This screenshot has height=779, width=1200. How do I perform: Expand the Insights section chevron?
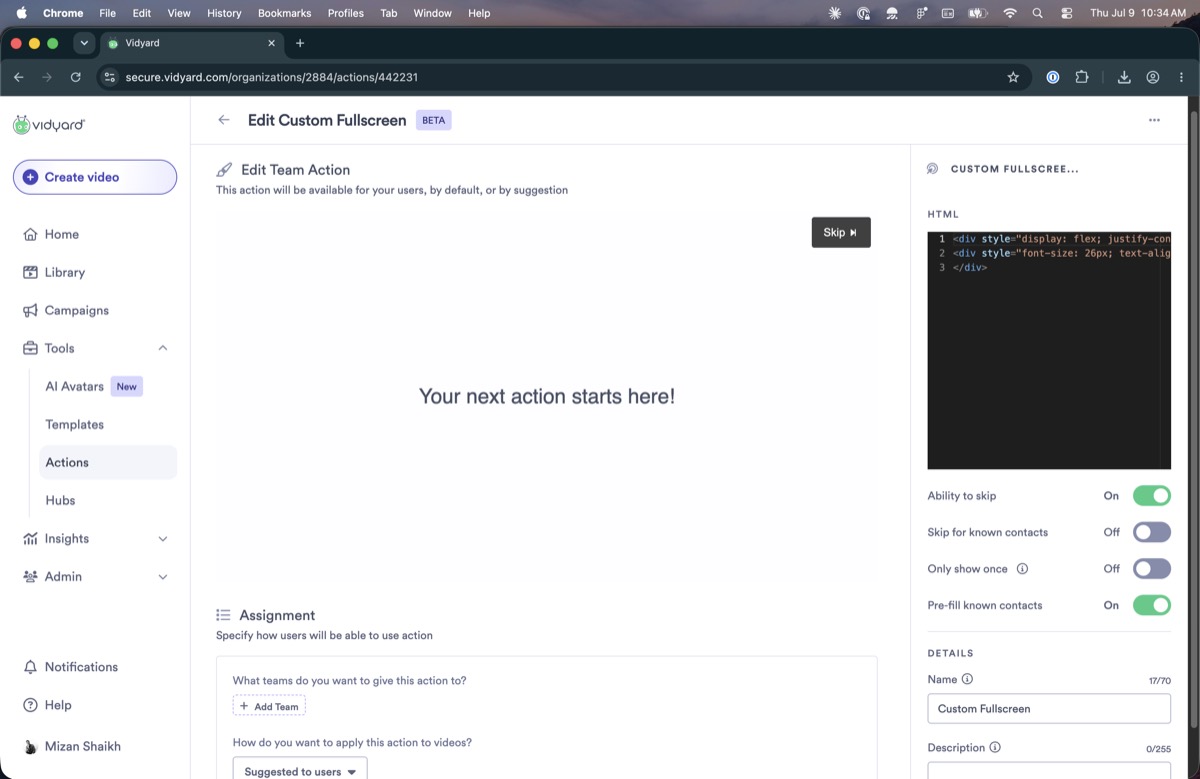(x=163, y=538)
